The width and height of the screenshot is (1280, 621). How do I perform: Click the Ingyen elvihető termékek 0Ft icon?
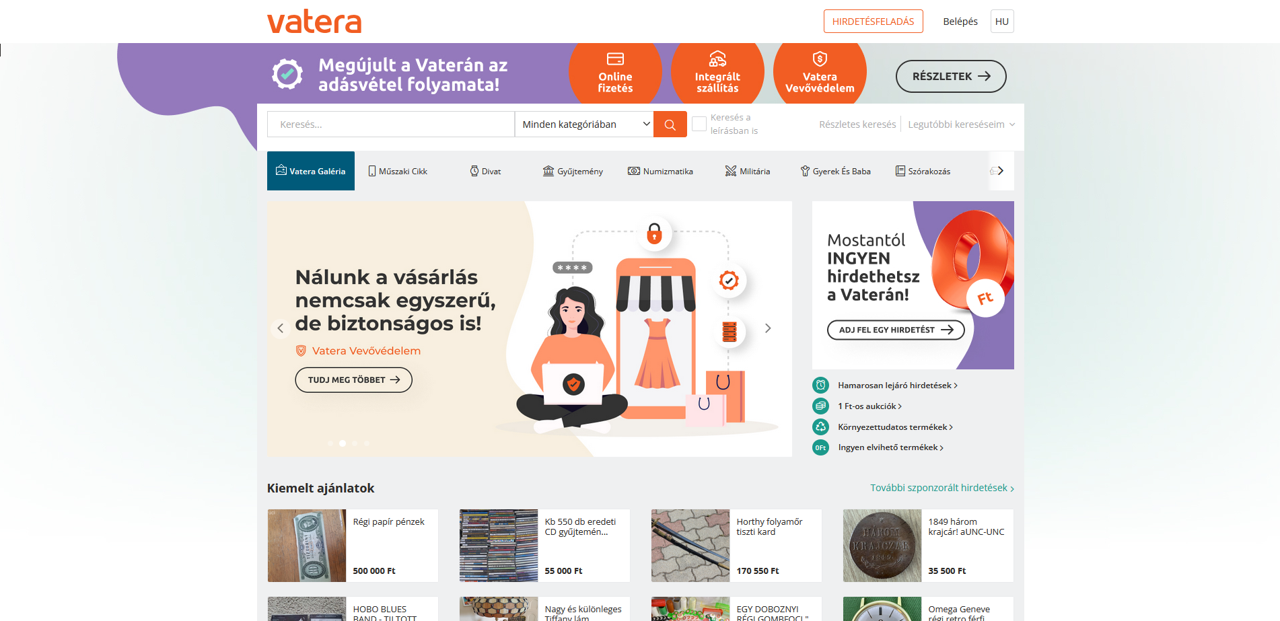pyautogui.click(x=821, y=448)
